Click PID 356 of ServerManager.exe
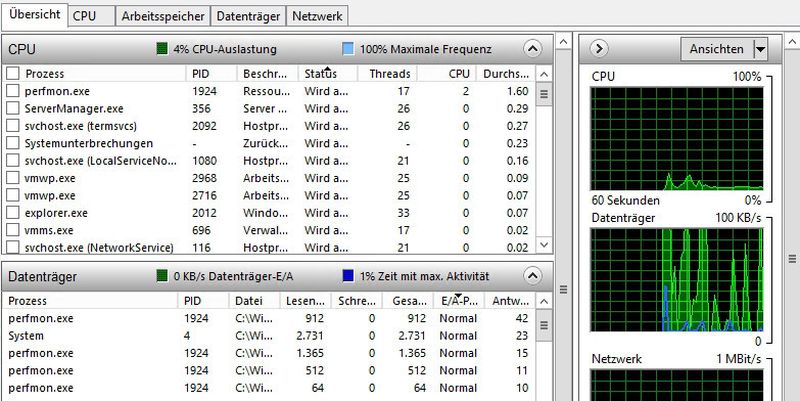This screenshot has width=800, height=401. [201, 109]
